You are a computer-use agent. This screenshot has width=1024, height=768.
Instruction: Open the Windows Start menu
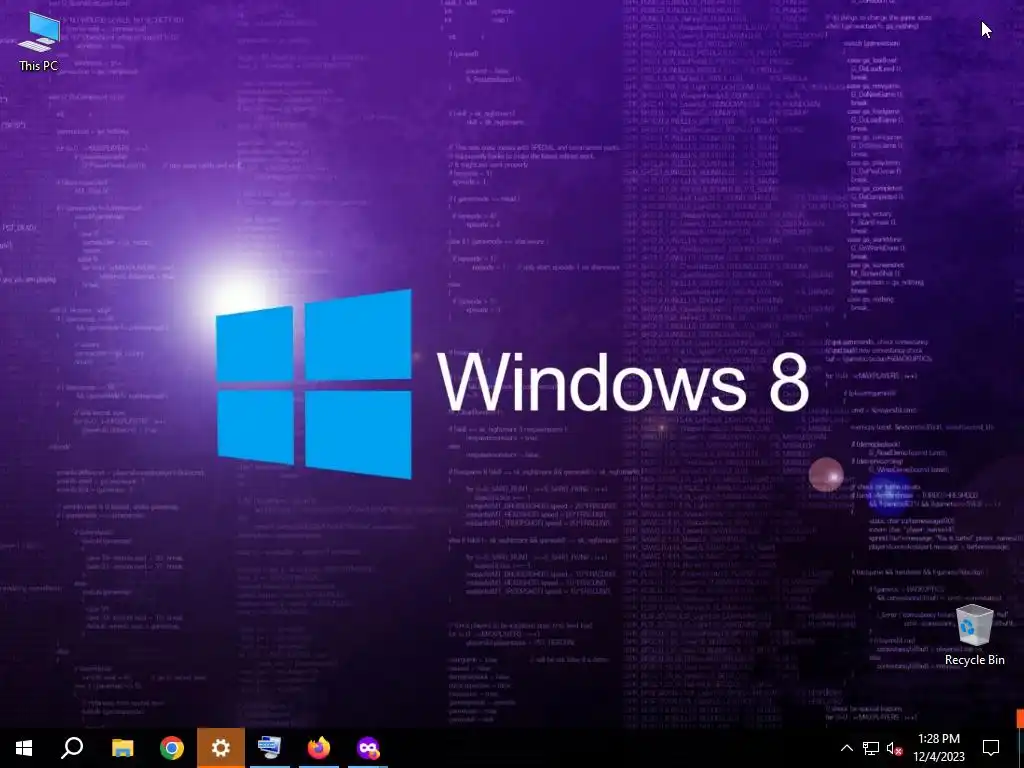tap(24, 748)
